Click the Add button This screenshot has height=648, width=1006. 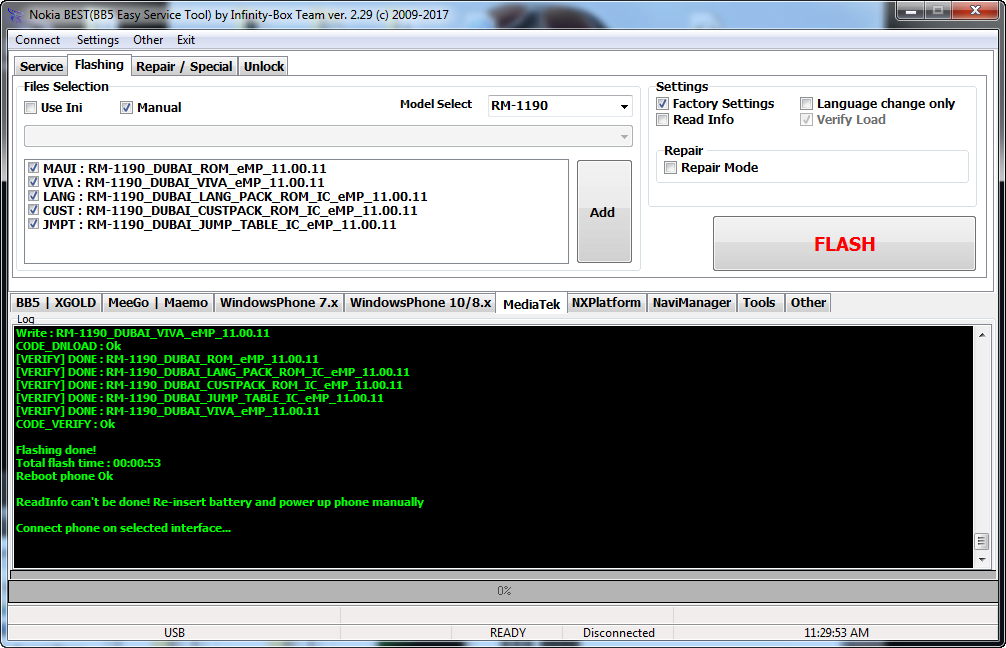[x=604, y=212]
